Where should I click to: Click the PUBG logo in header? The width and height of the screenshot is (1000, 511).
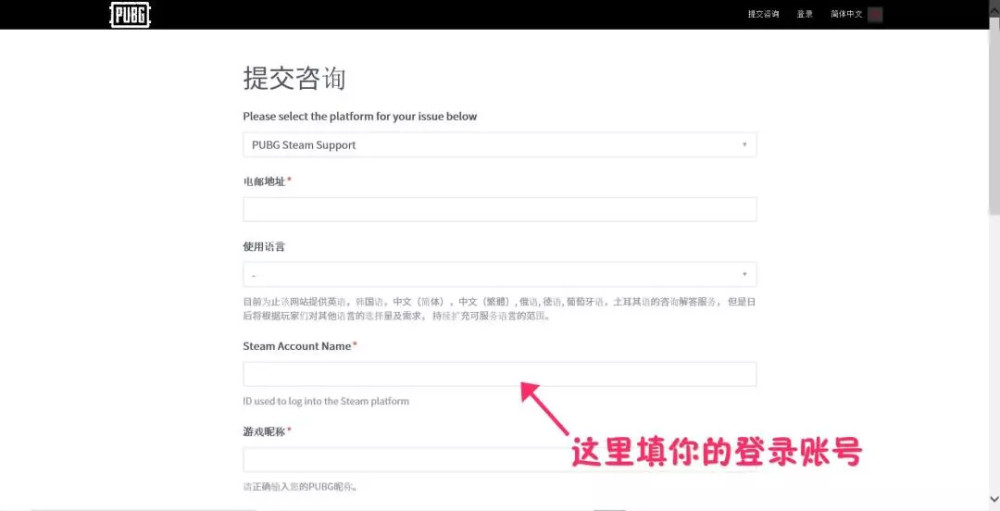point(130,15)
